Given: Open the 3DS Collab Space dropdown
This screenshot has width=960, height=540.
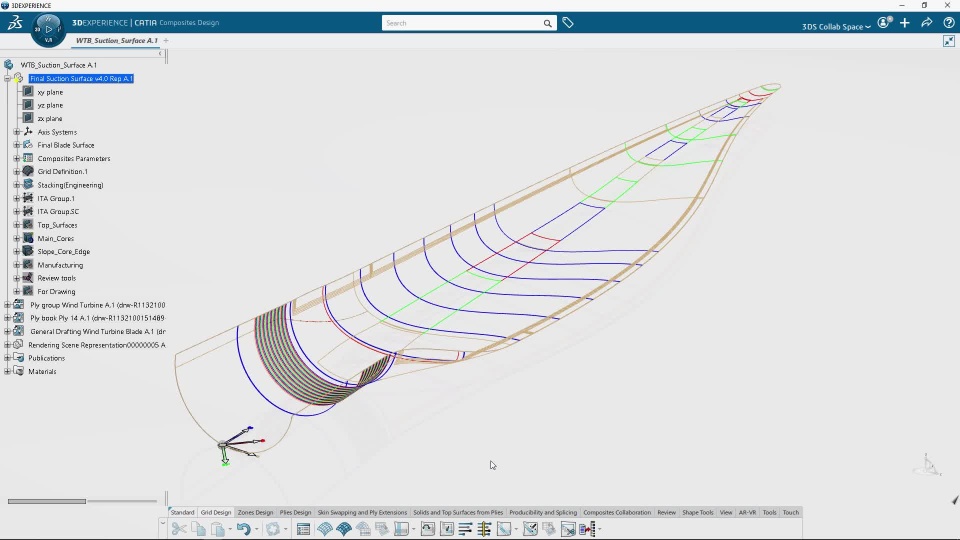Looking at the screenshot, I should point(836,26).
